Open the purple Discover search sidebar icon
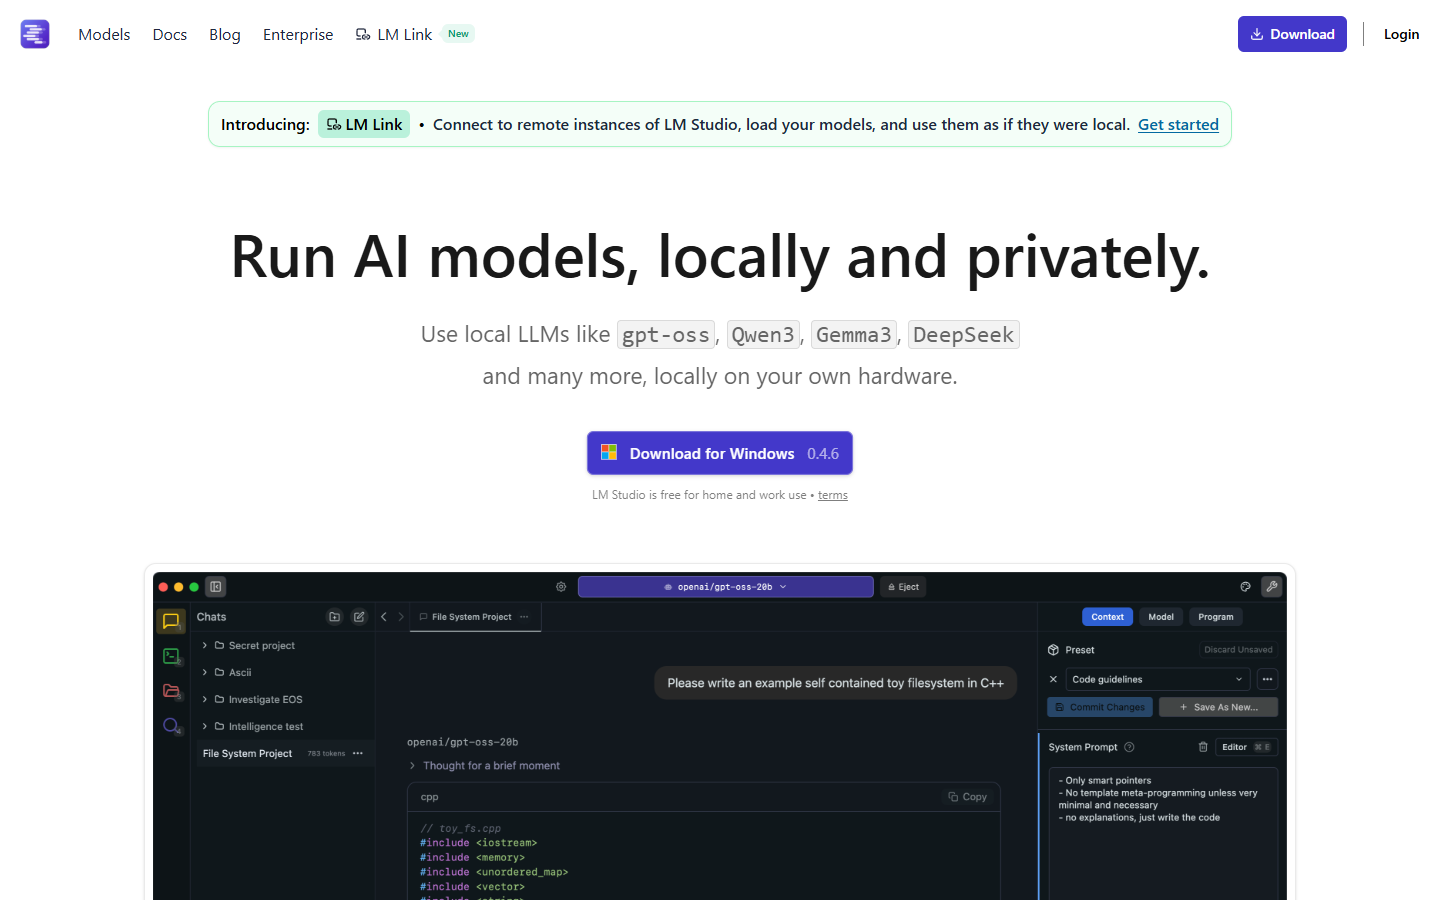1440x900 pixels. [x=171, y=726]
